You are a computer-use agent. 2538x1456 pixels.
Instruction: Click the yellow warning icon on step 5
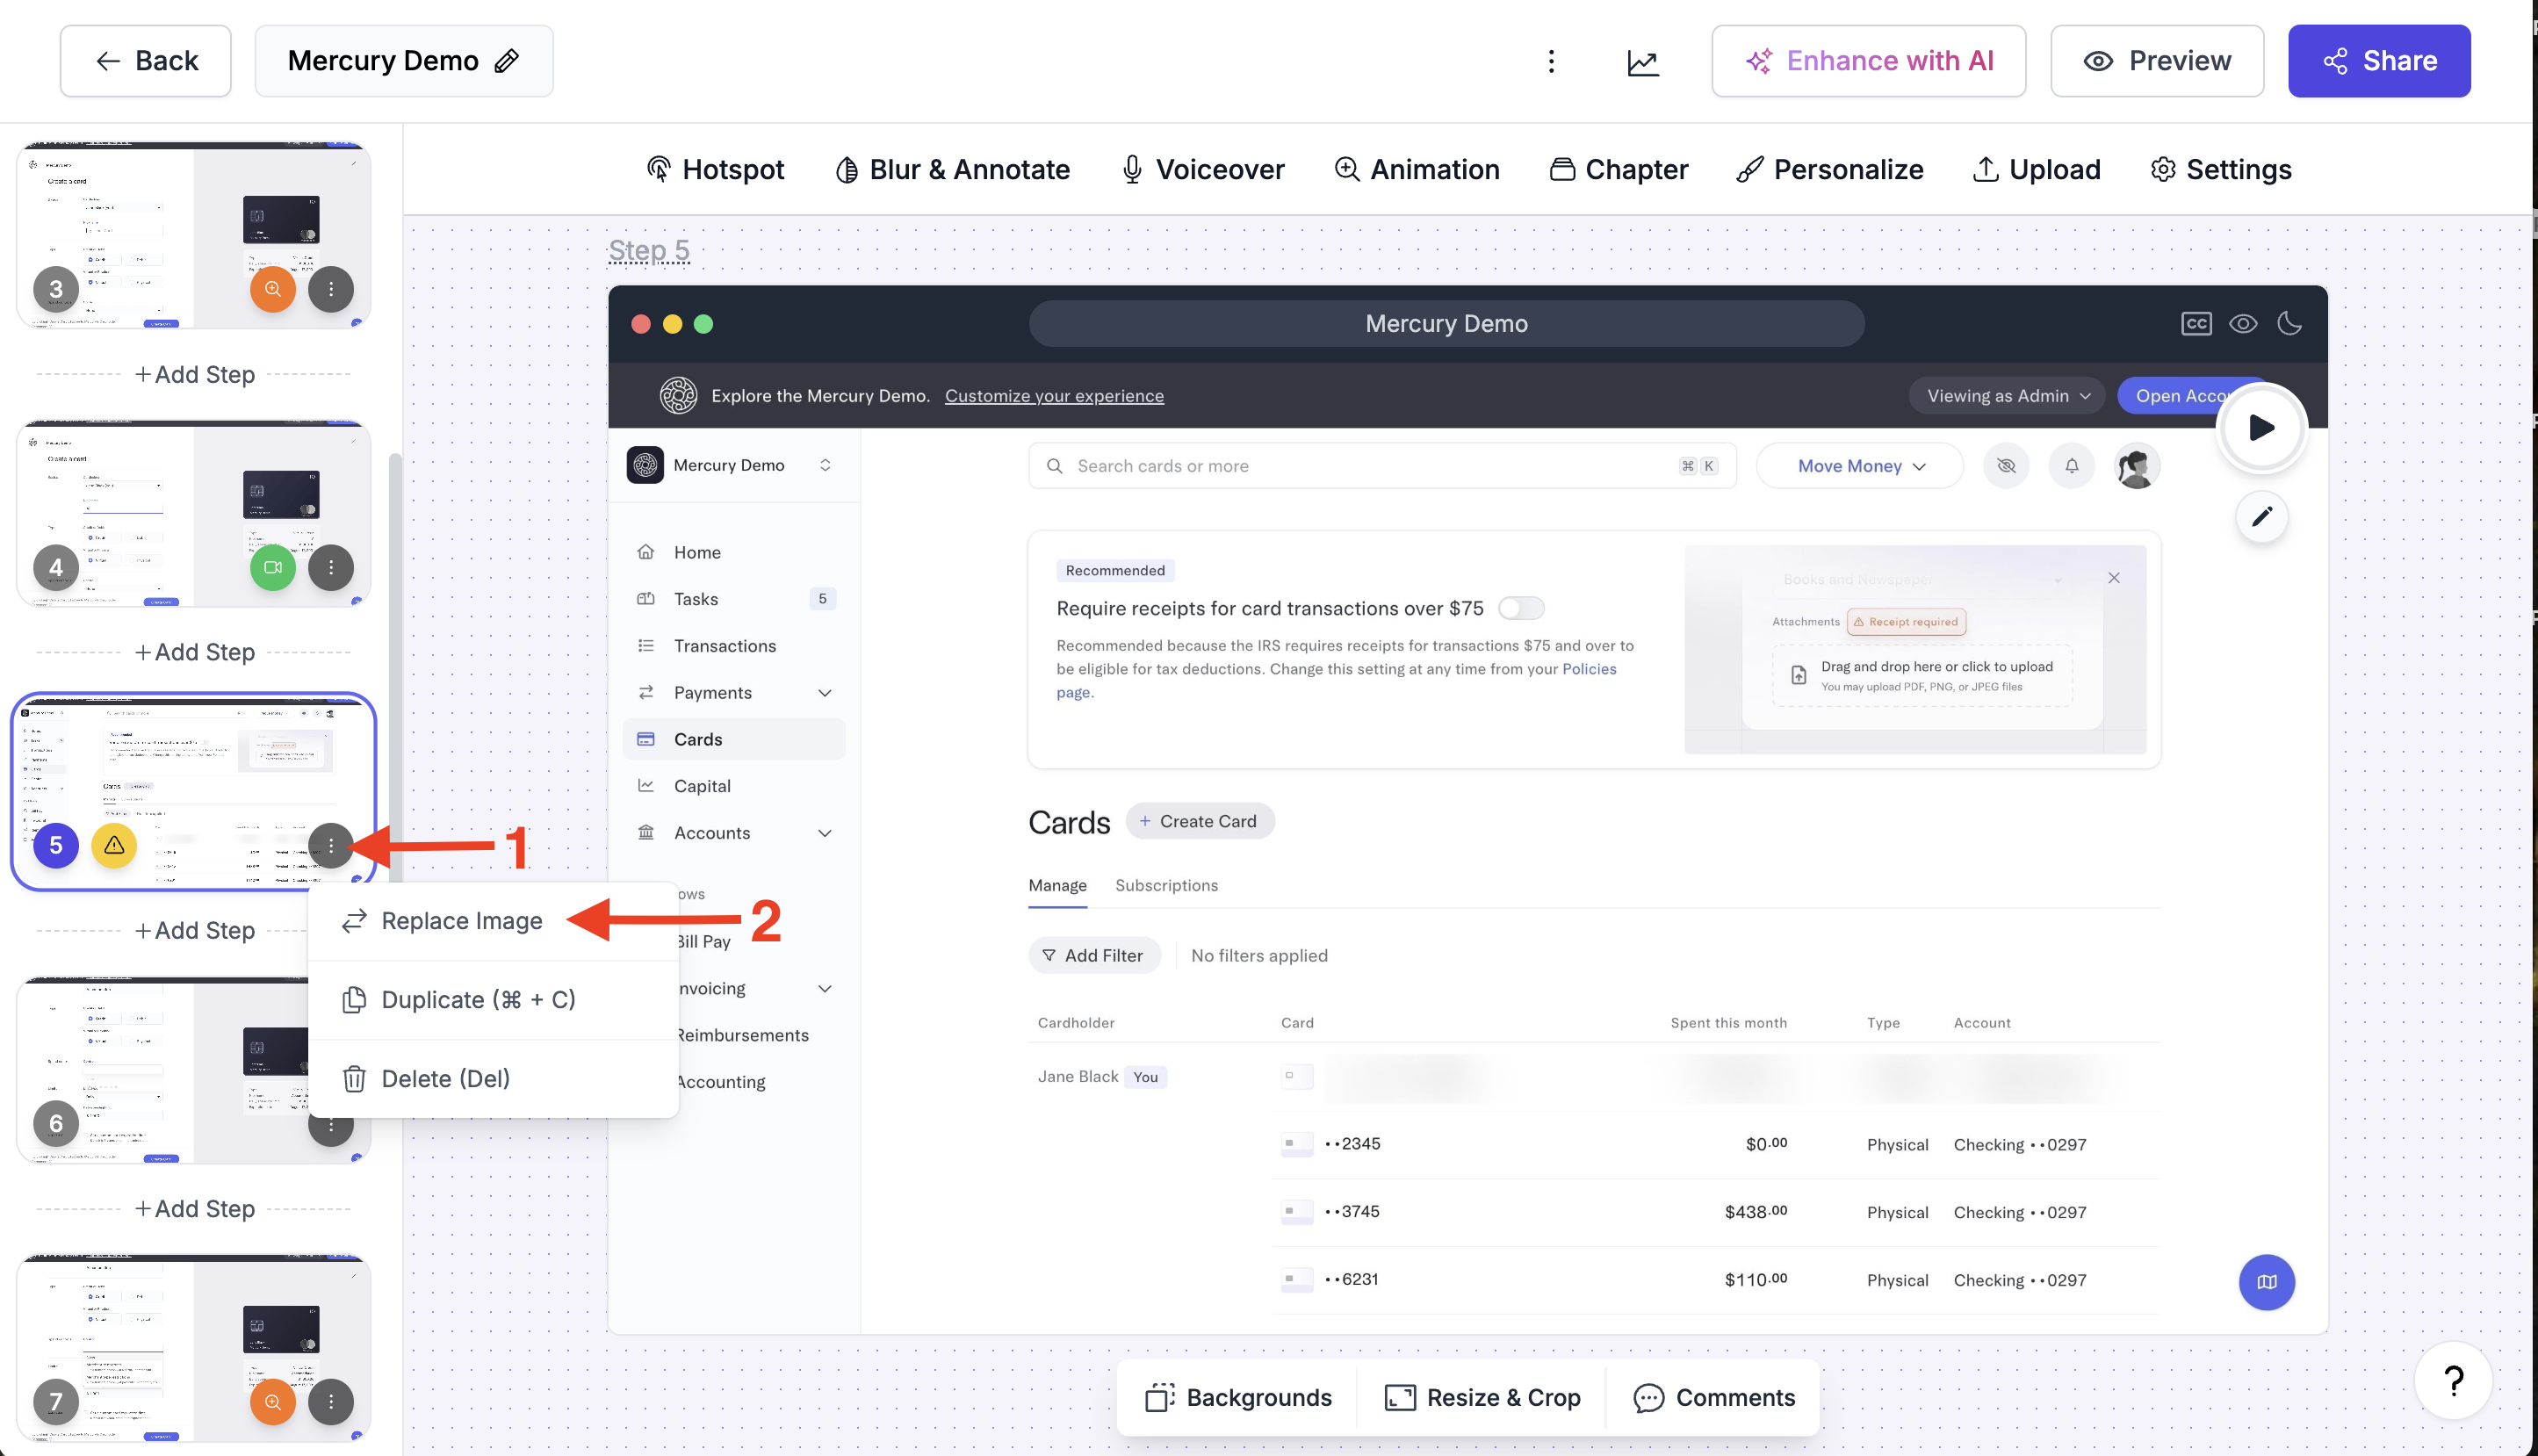point(114,845)
